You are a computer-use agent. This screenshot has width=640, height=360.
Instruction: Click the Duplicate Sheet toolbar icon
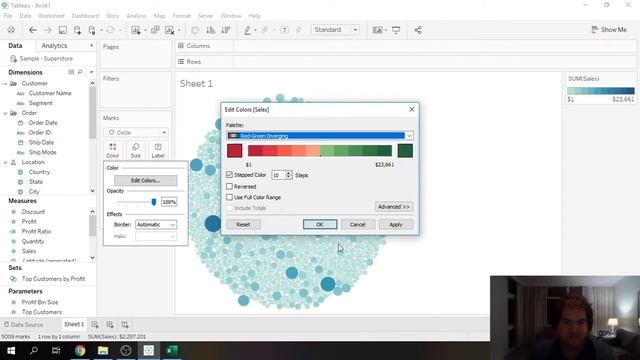click(x=155, y=30)
